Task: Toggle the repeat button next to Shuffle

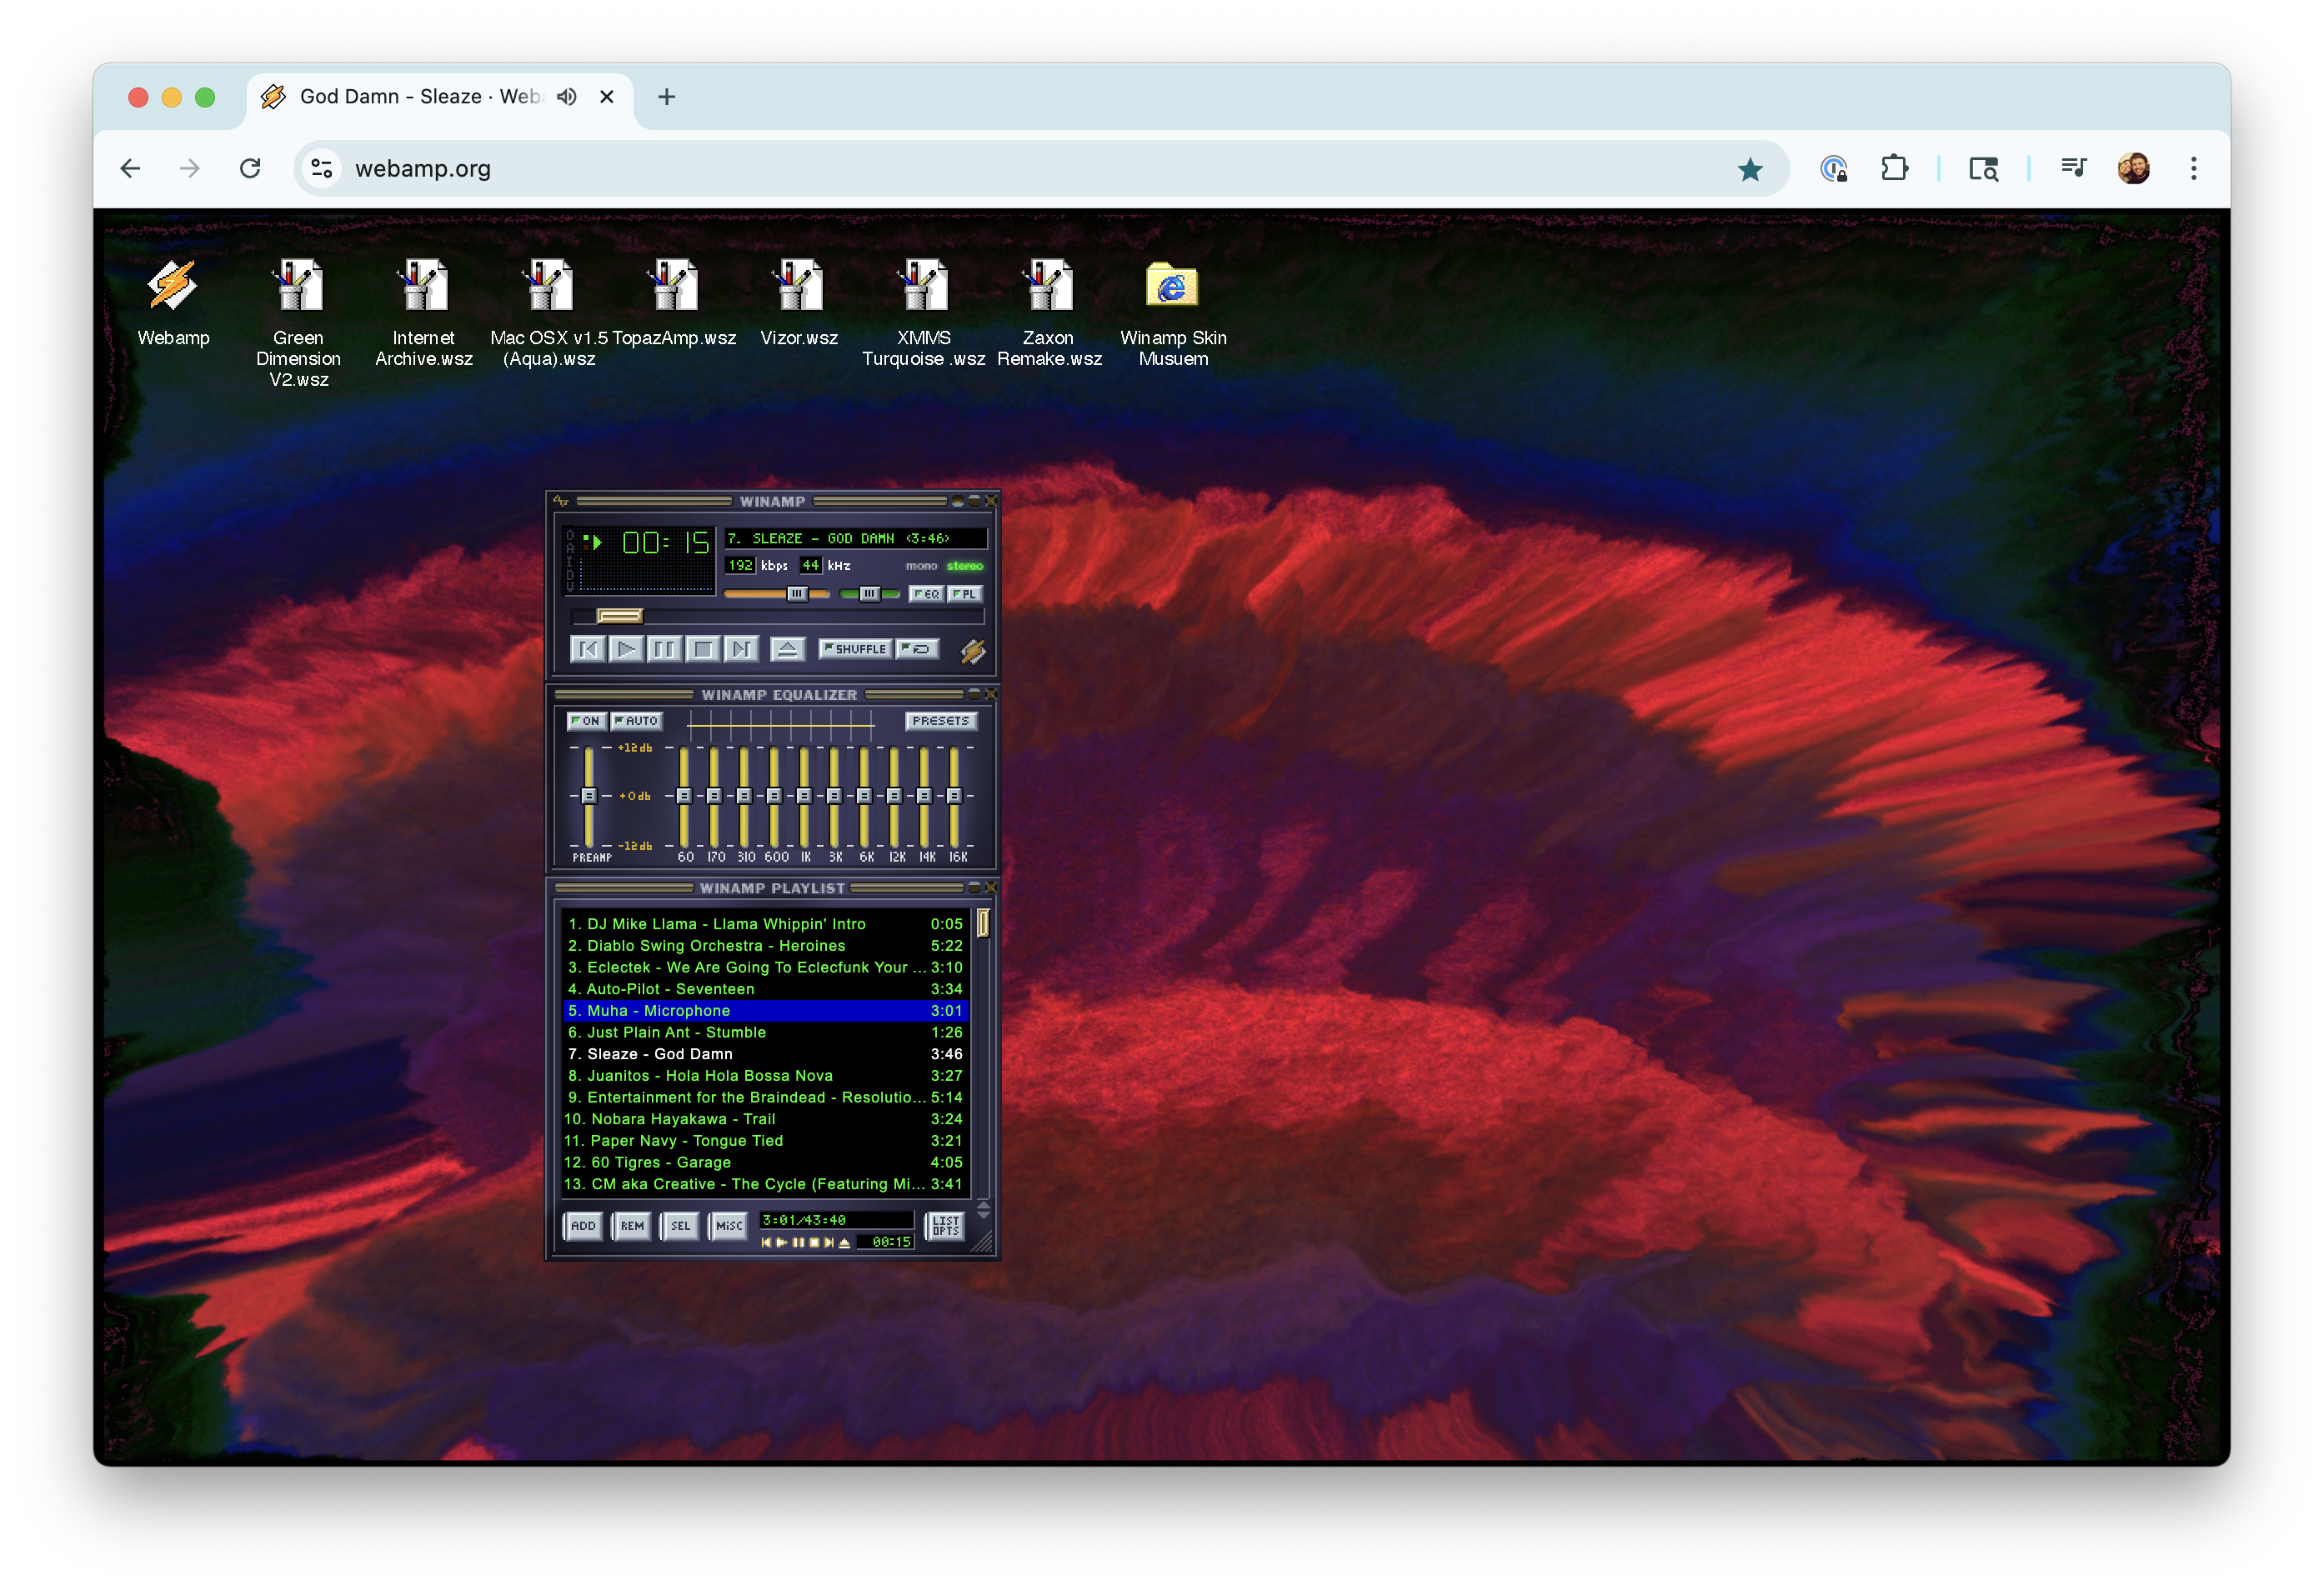Action: pyautogui.click(x=917, y=649)
